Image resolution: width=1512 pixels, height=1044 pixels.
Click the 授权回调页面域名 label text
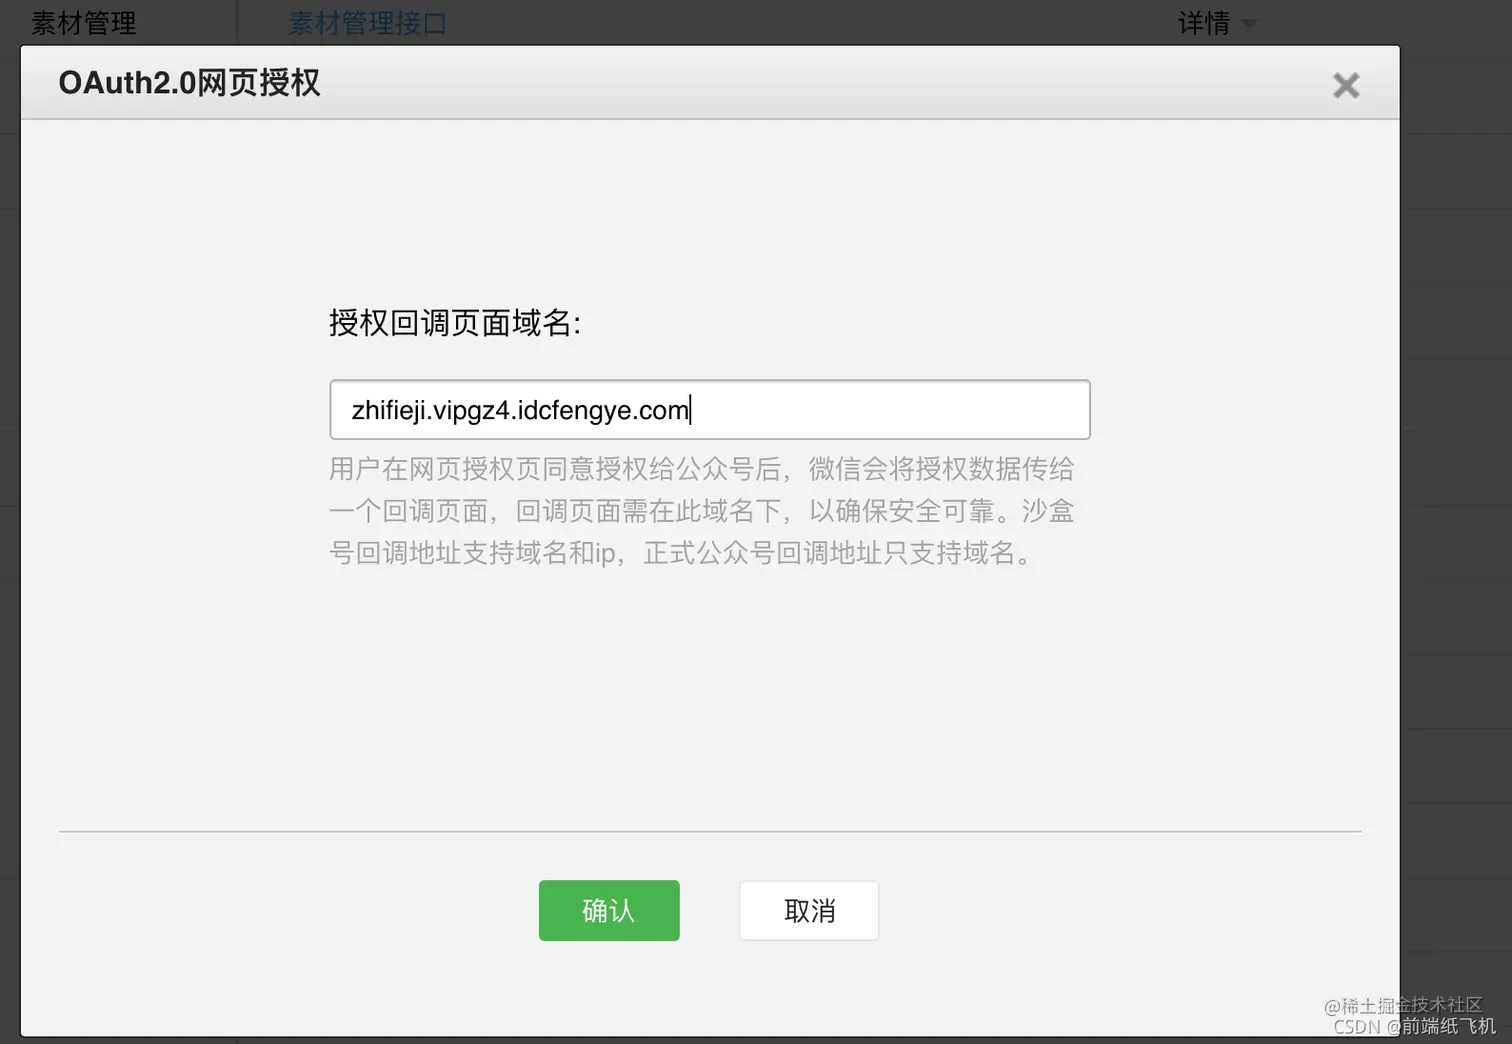pyautogui.click(x=455, y=323)
